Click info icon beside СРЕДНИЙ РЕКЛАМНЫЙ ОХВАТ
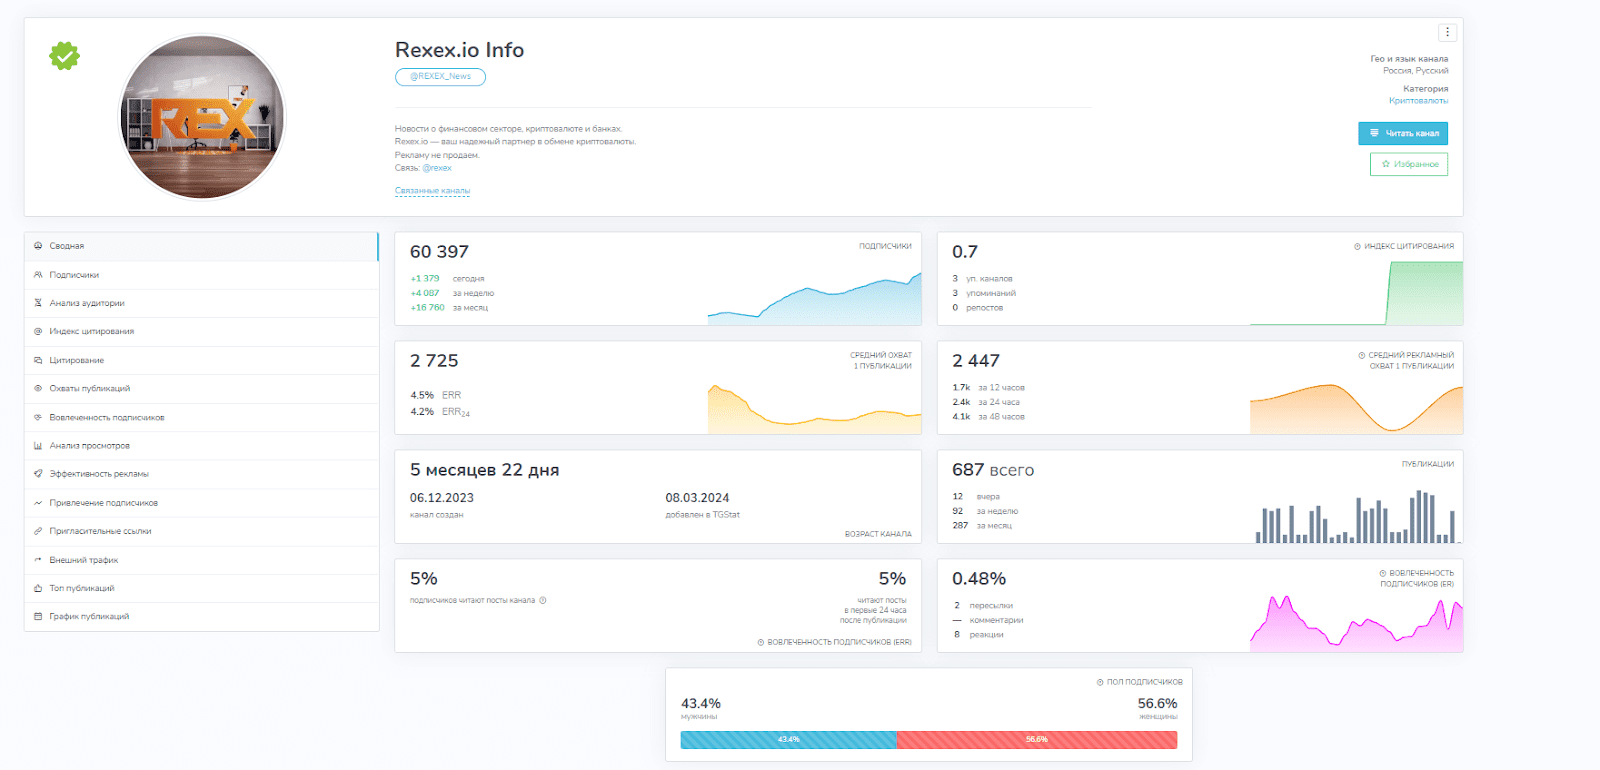The image size is (1600, 770). coord(1361,355)
